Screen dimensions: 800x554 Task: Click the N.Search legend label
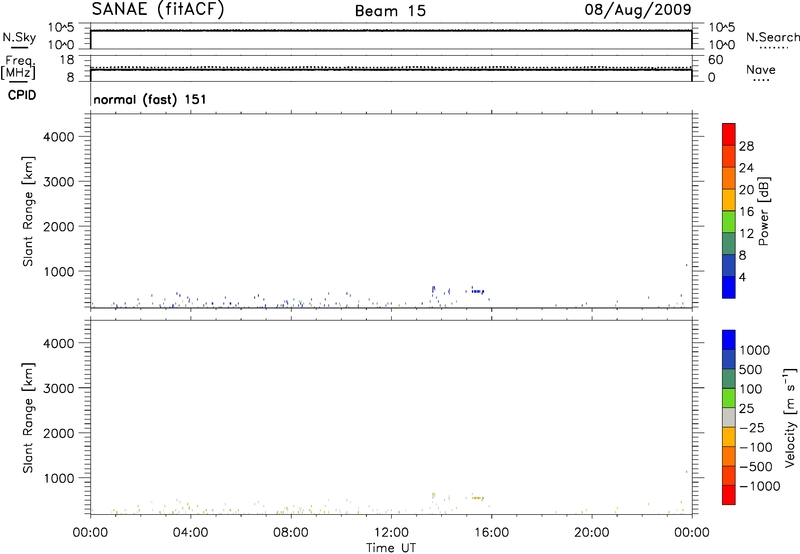[772, 37]
